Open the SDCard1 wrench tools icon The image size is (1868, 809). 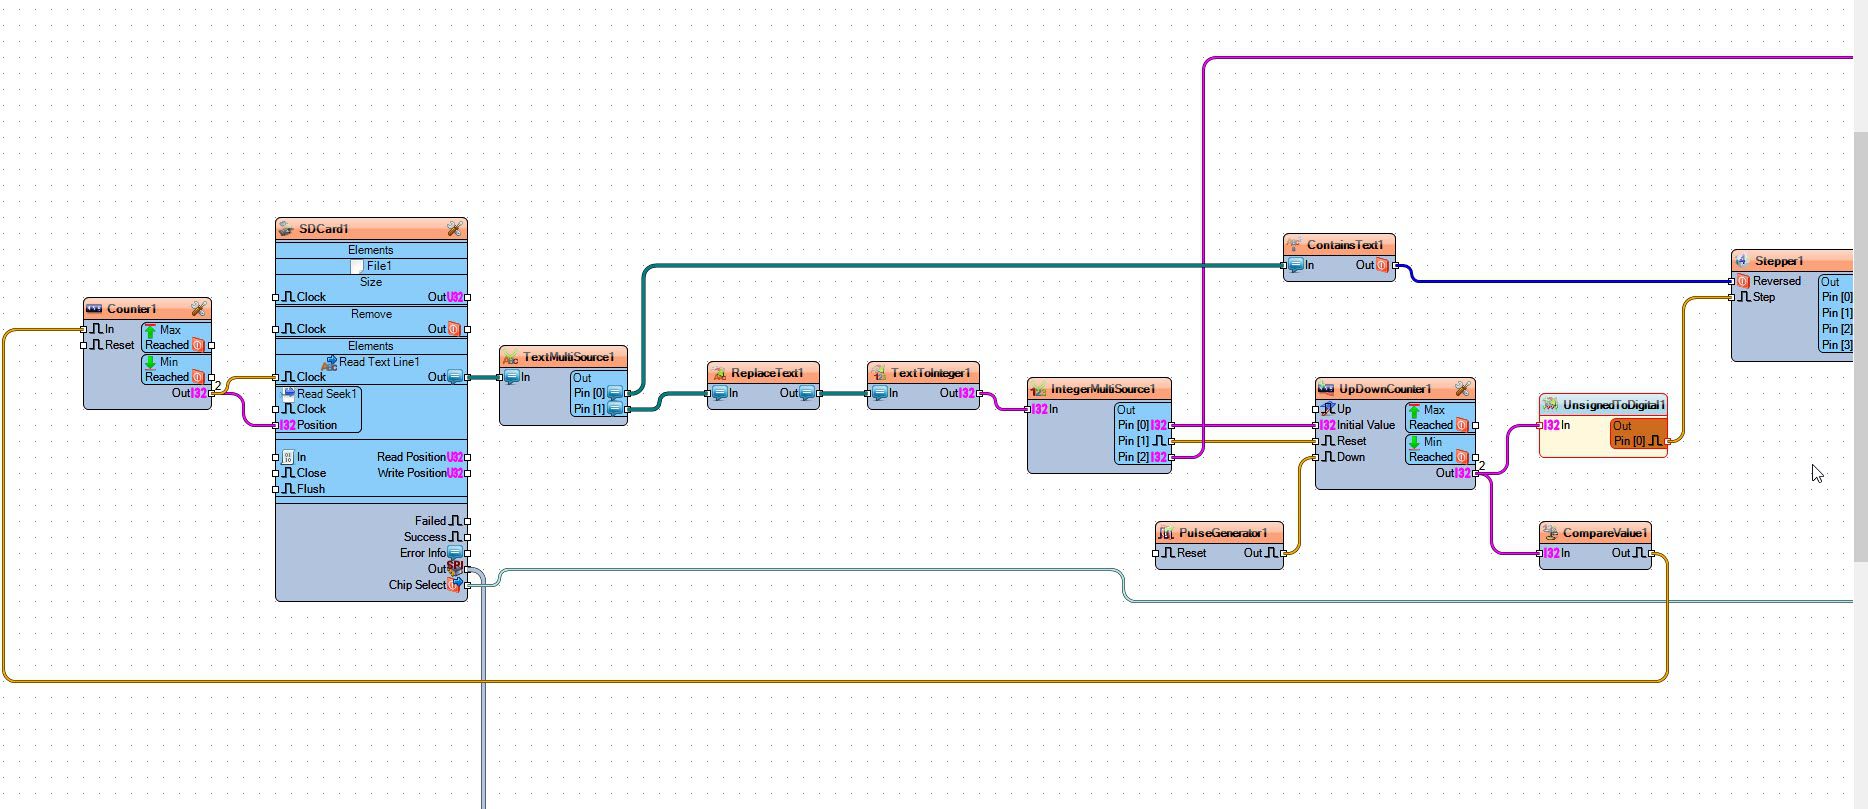pos(454,229)
